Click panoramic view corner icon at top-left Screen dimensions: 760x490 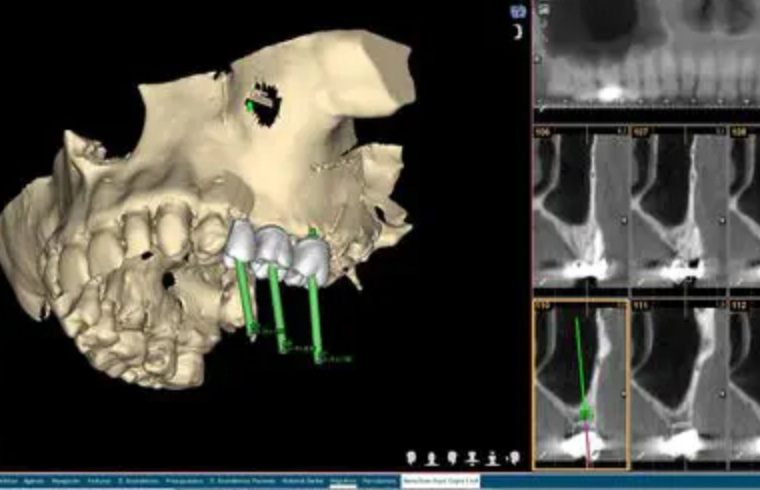(543, 10)
